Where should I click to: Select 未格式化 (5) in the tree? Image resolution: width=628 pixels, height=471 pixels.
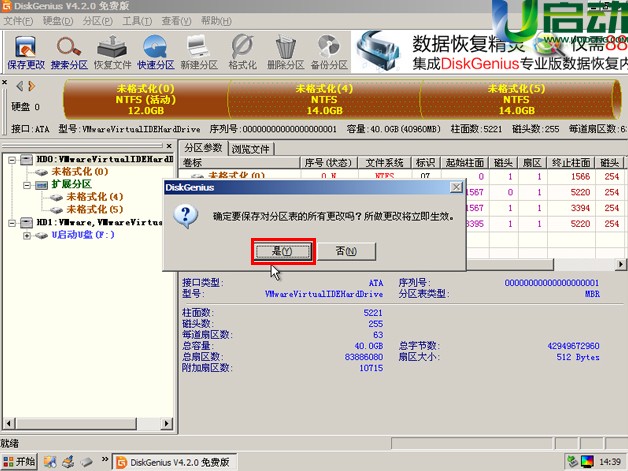[95, 209]
